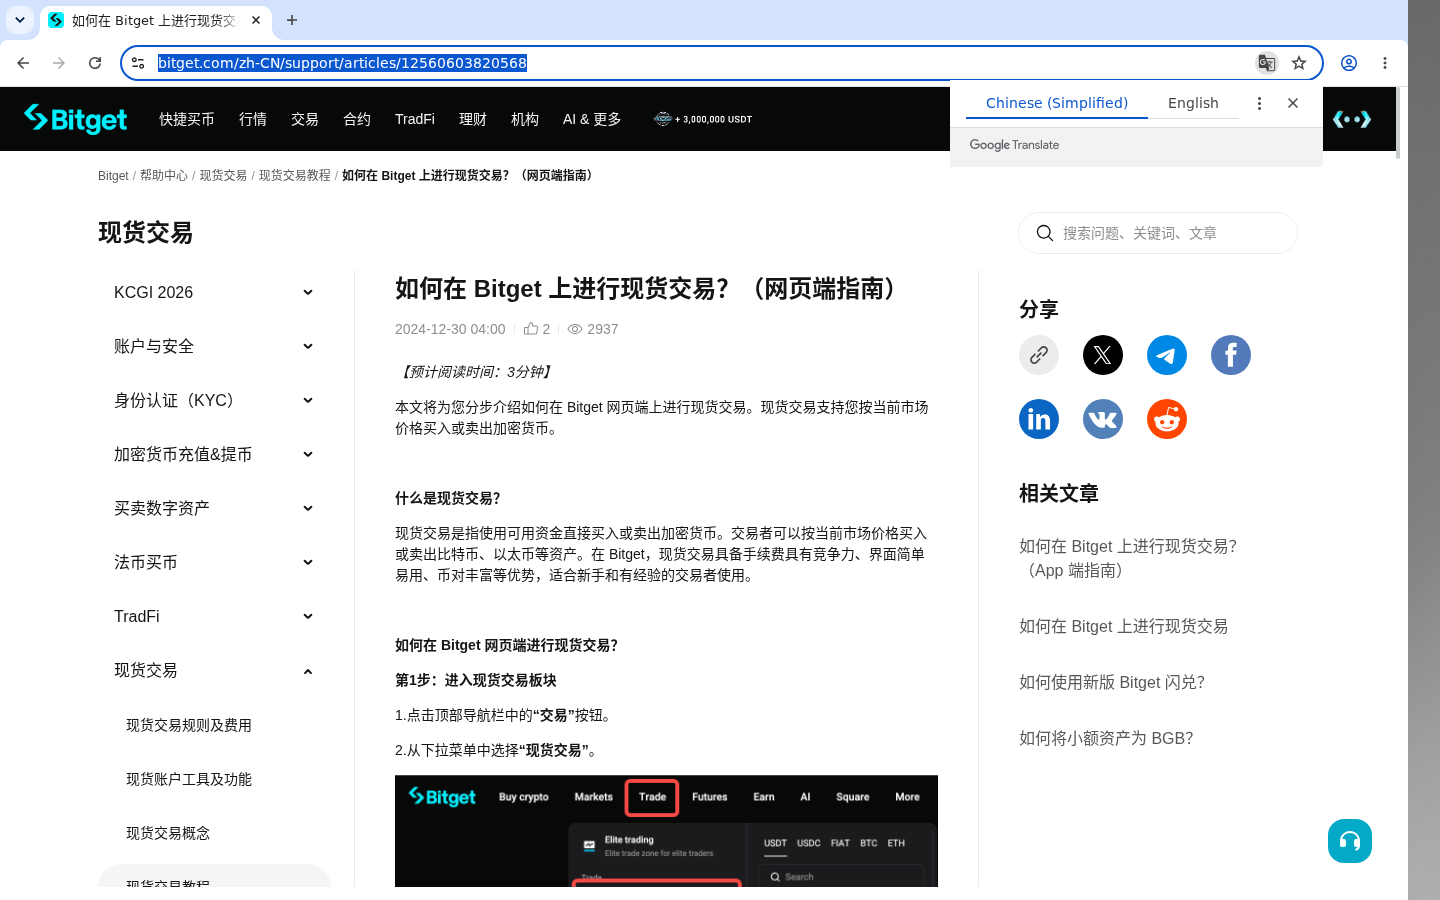This screenshot has width=1440, height=900.
Task: Click the thumbs-up like icon under title
Action: click(531, 329)
